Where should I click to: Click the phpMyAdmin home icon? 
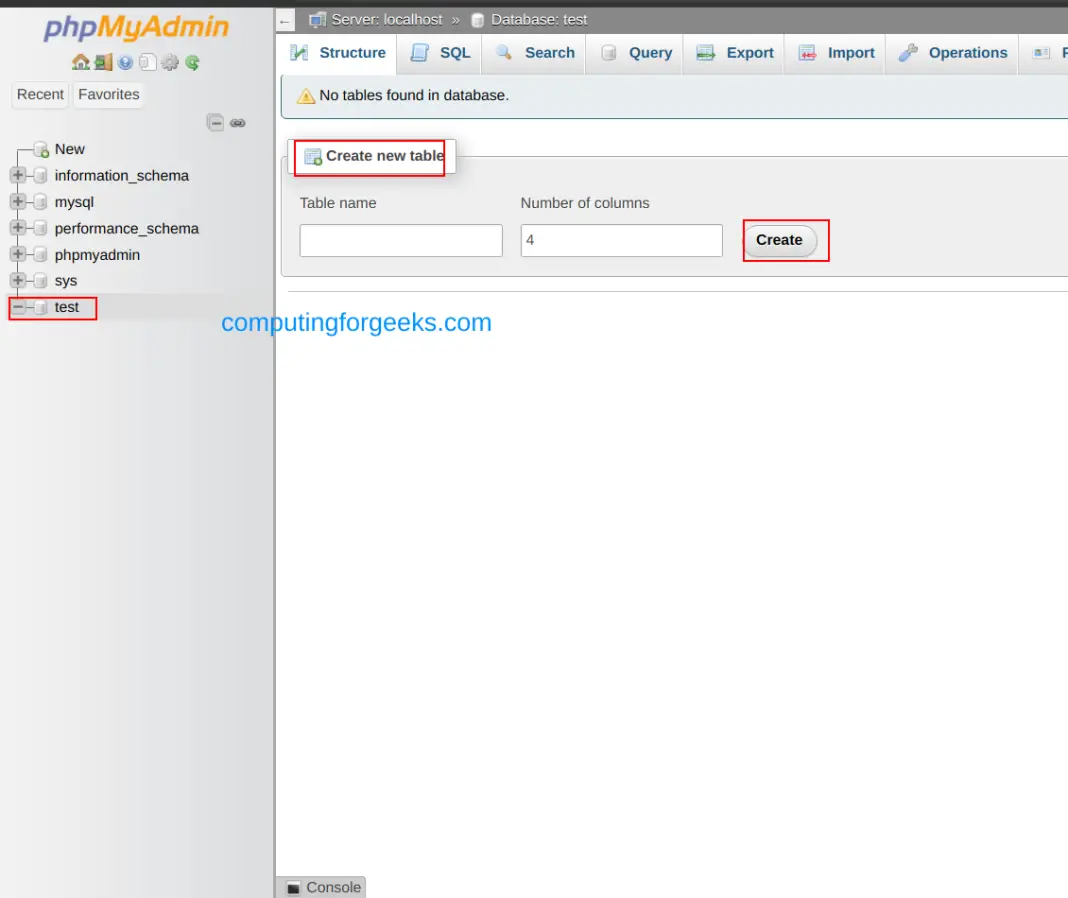click(81, 62)
